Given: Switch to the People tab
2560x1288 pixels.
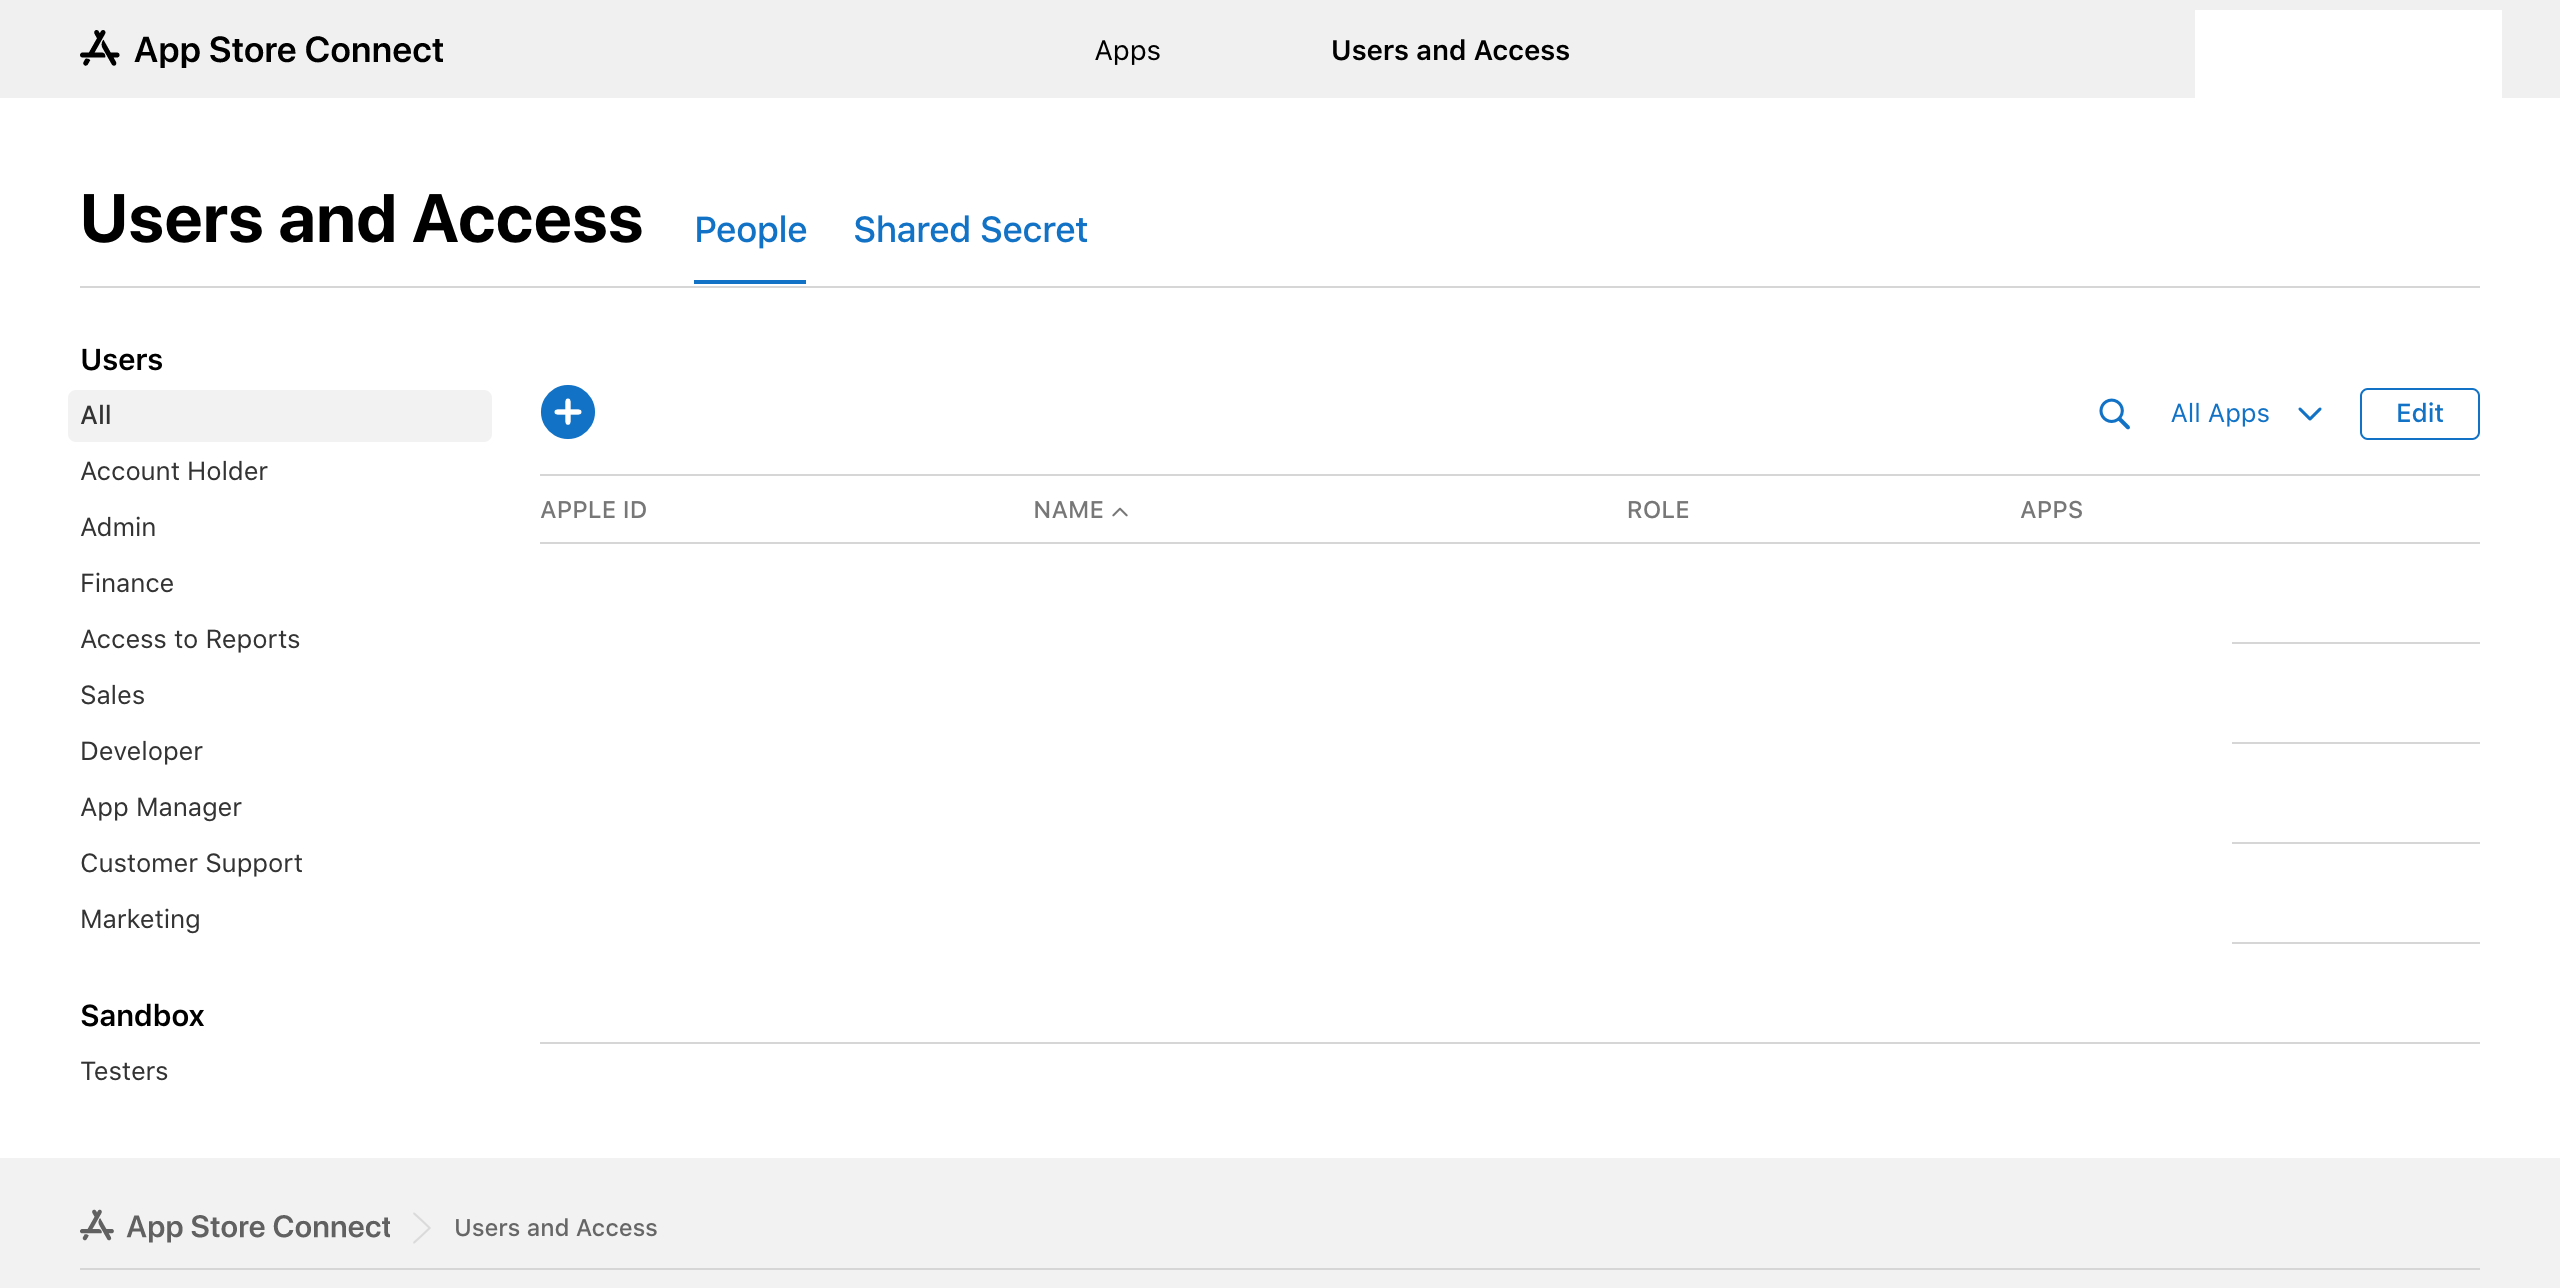Looking at the screenshot, I should point(750,230).
